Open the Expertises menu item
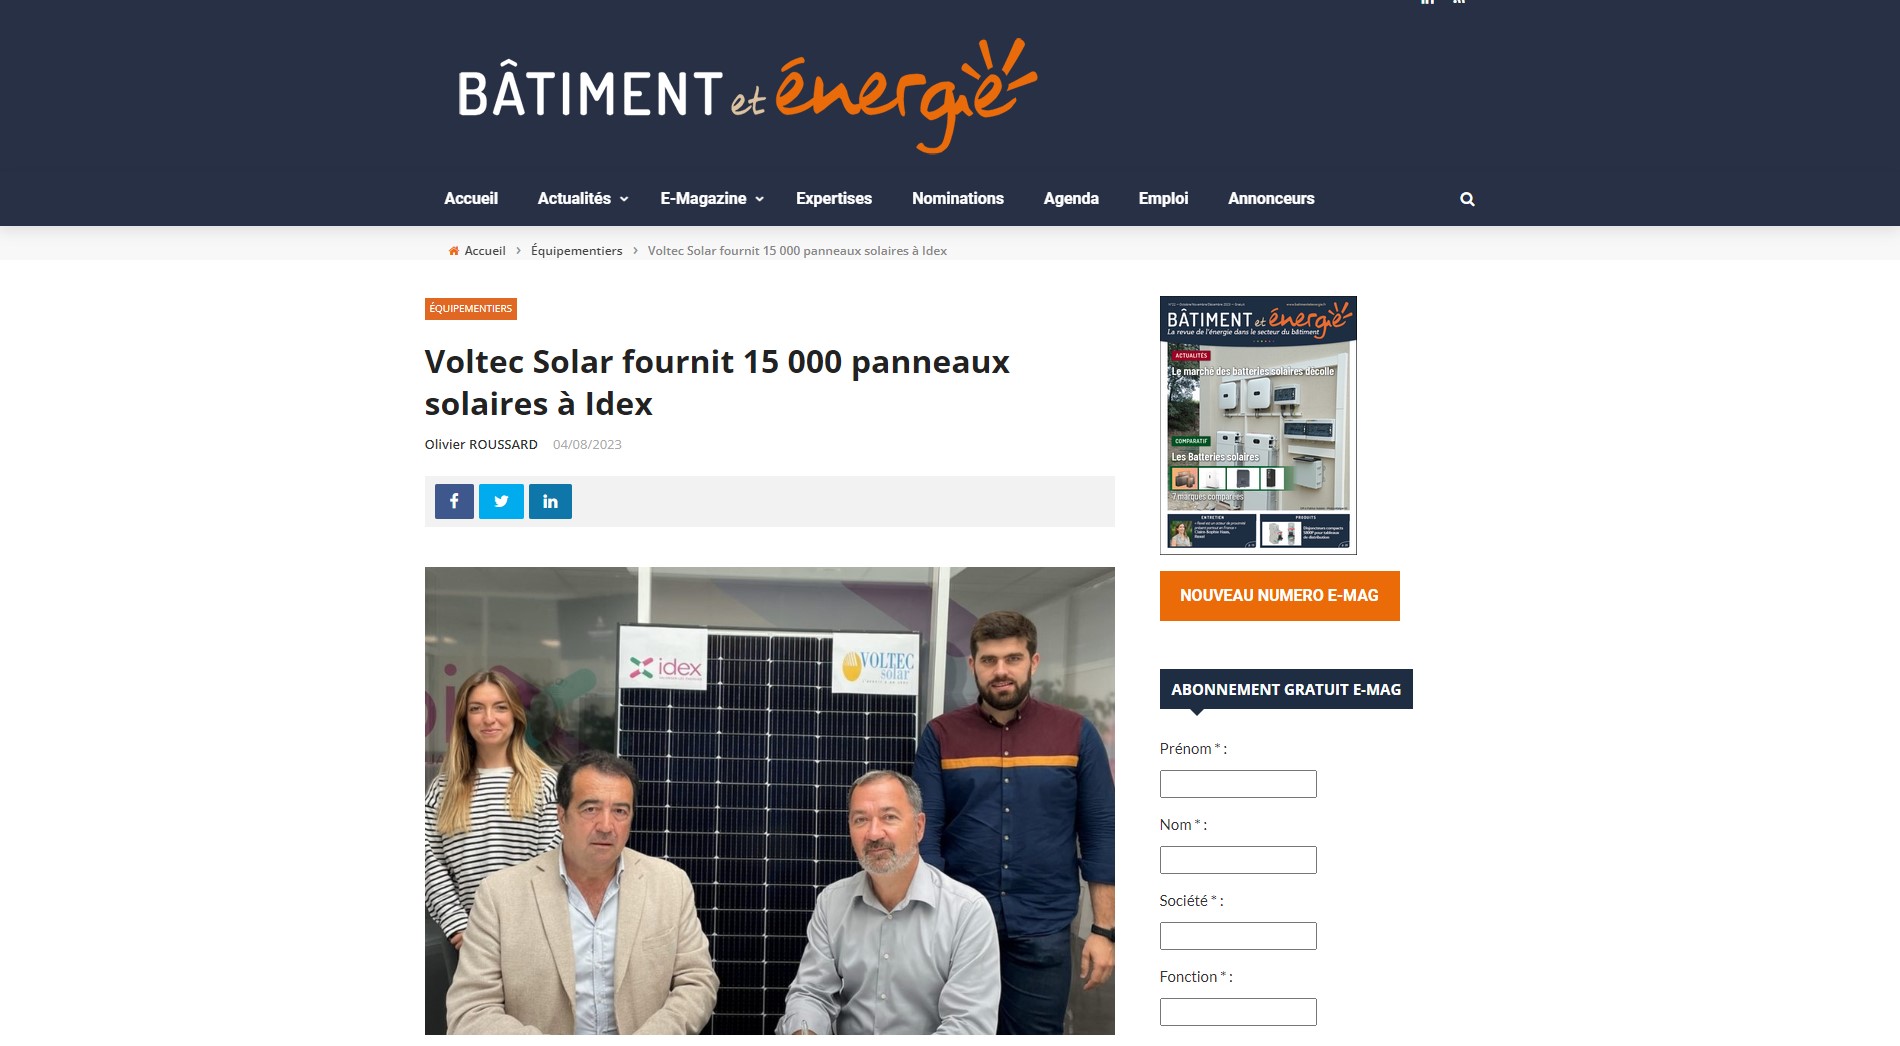The image size is (1900, 1046). tap(834, 198)
